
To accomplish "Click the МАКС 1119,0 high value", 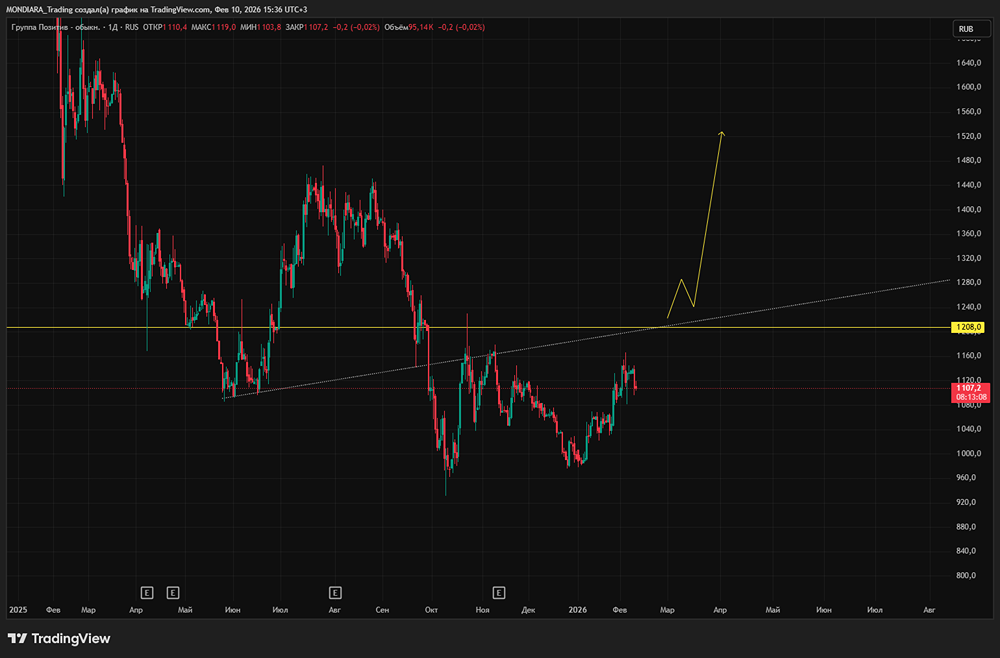I will click(214, 27).
